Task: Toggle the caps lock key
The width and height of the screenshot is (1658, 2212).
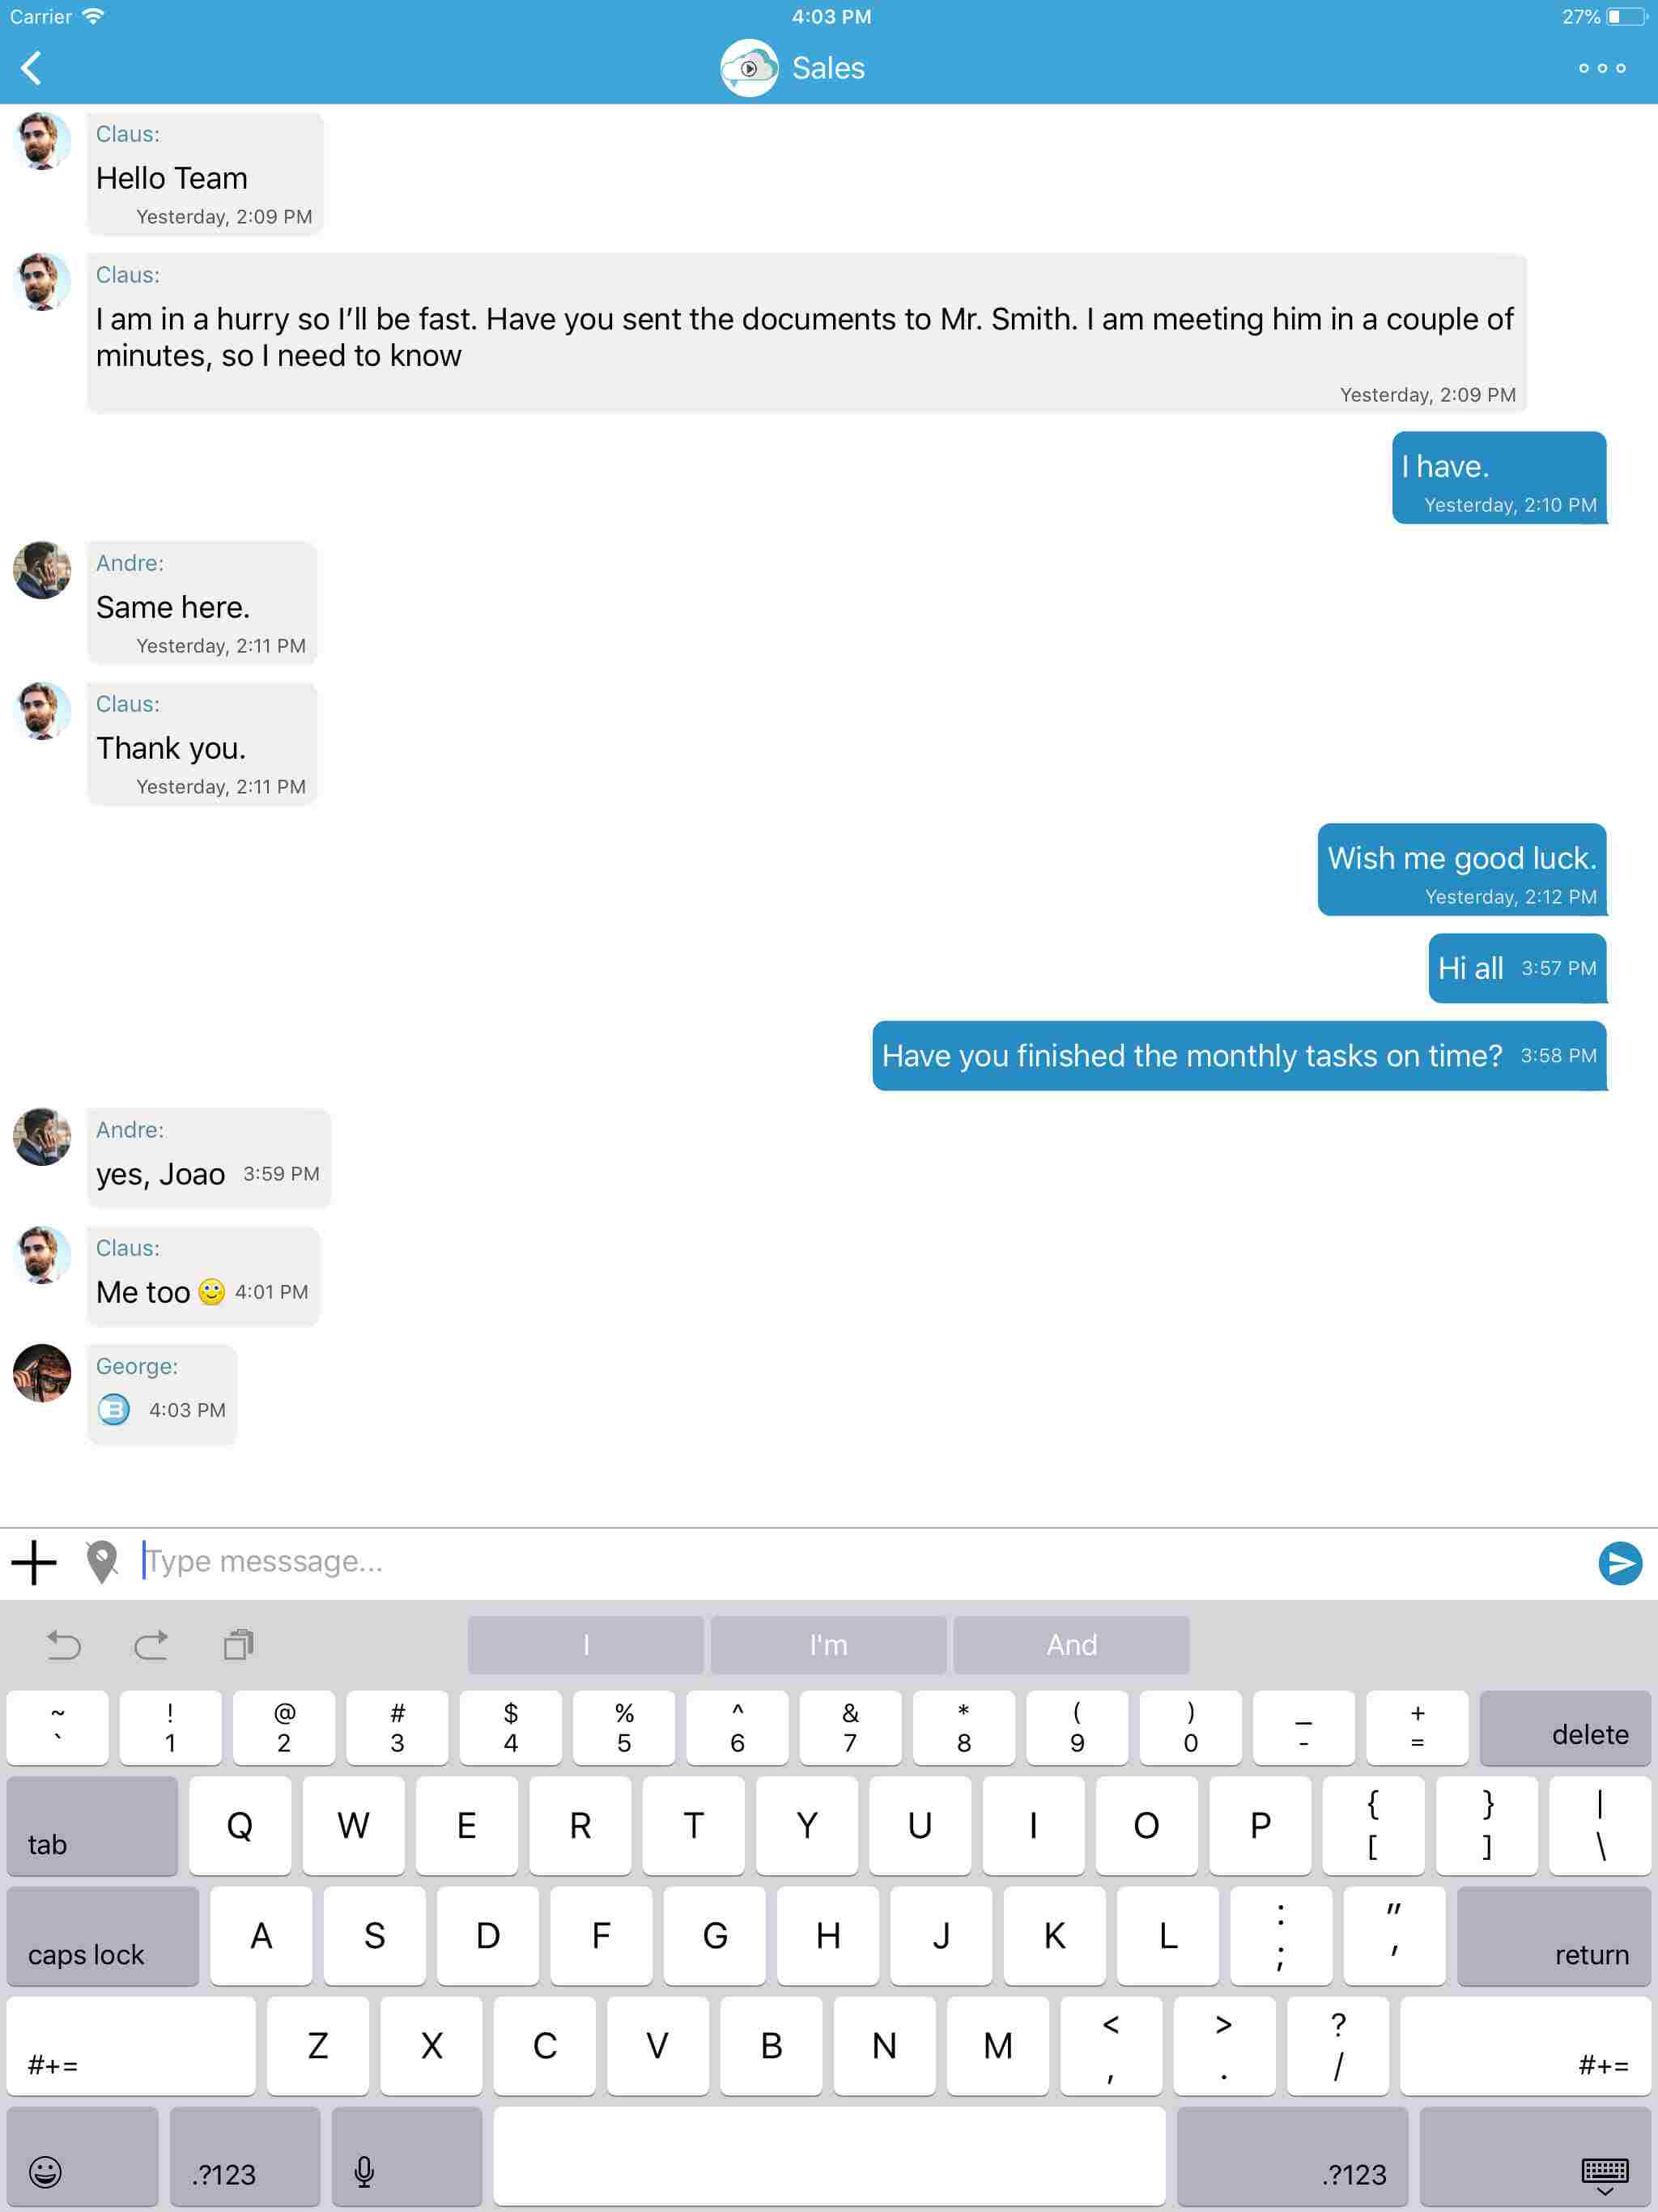Action: click(x=102, y=1936)
